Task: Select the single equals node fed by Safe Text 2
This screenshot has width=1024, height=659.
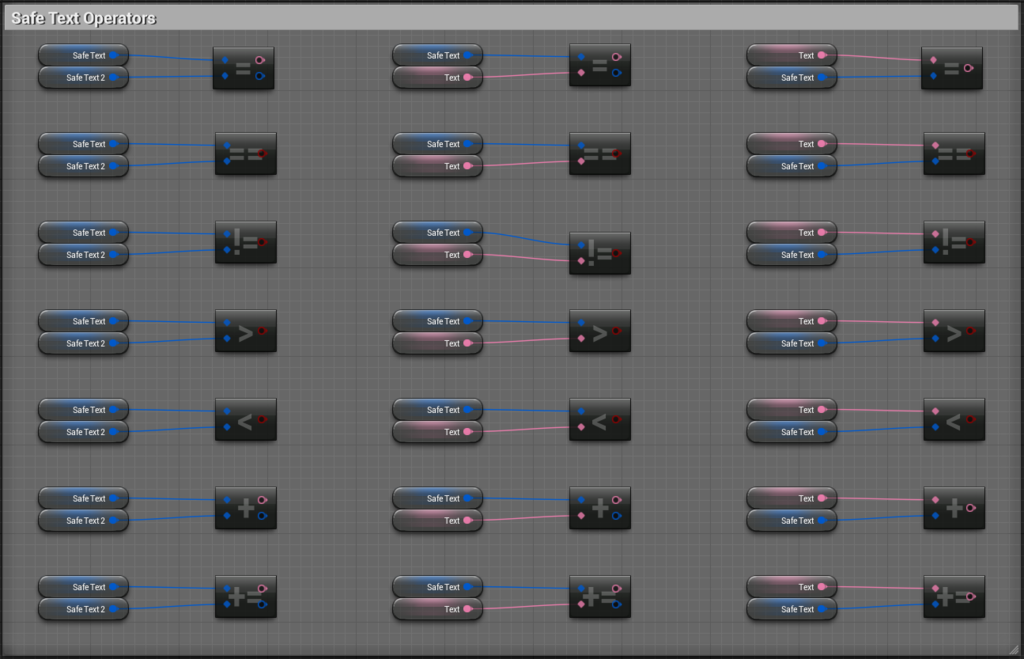Action: pos(243,68)
